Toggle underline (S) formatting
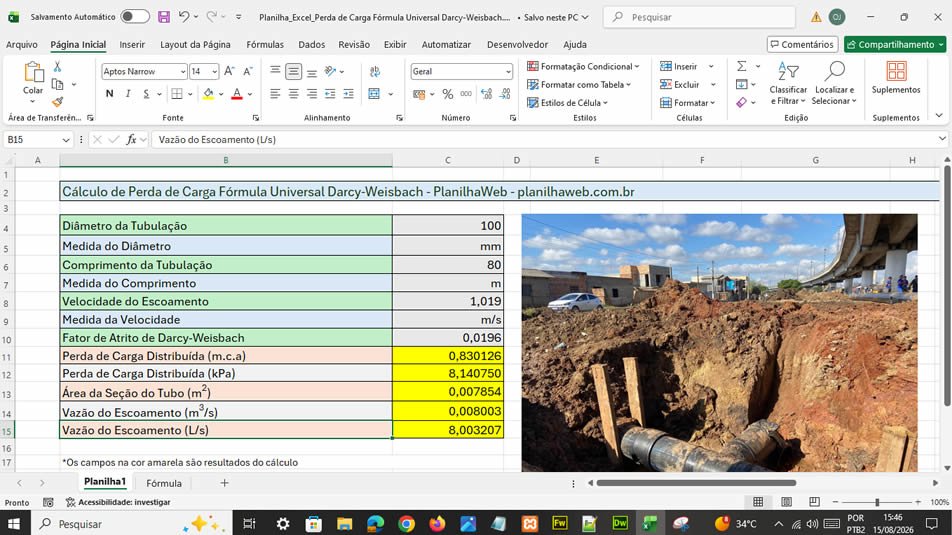The width and height of the screenshot is (952, 535). point(146,94)
